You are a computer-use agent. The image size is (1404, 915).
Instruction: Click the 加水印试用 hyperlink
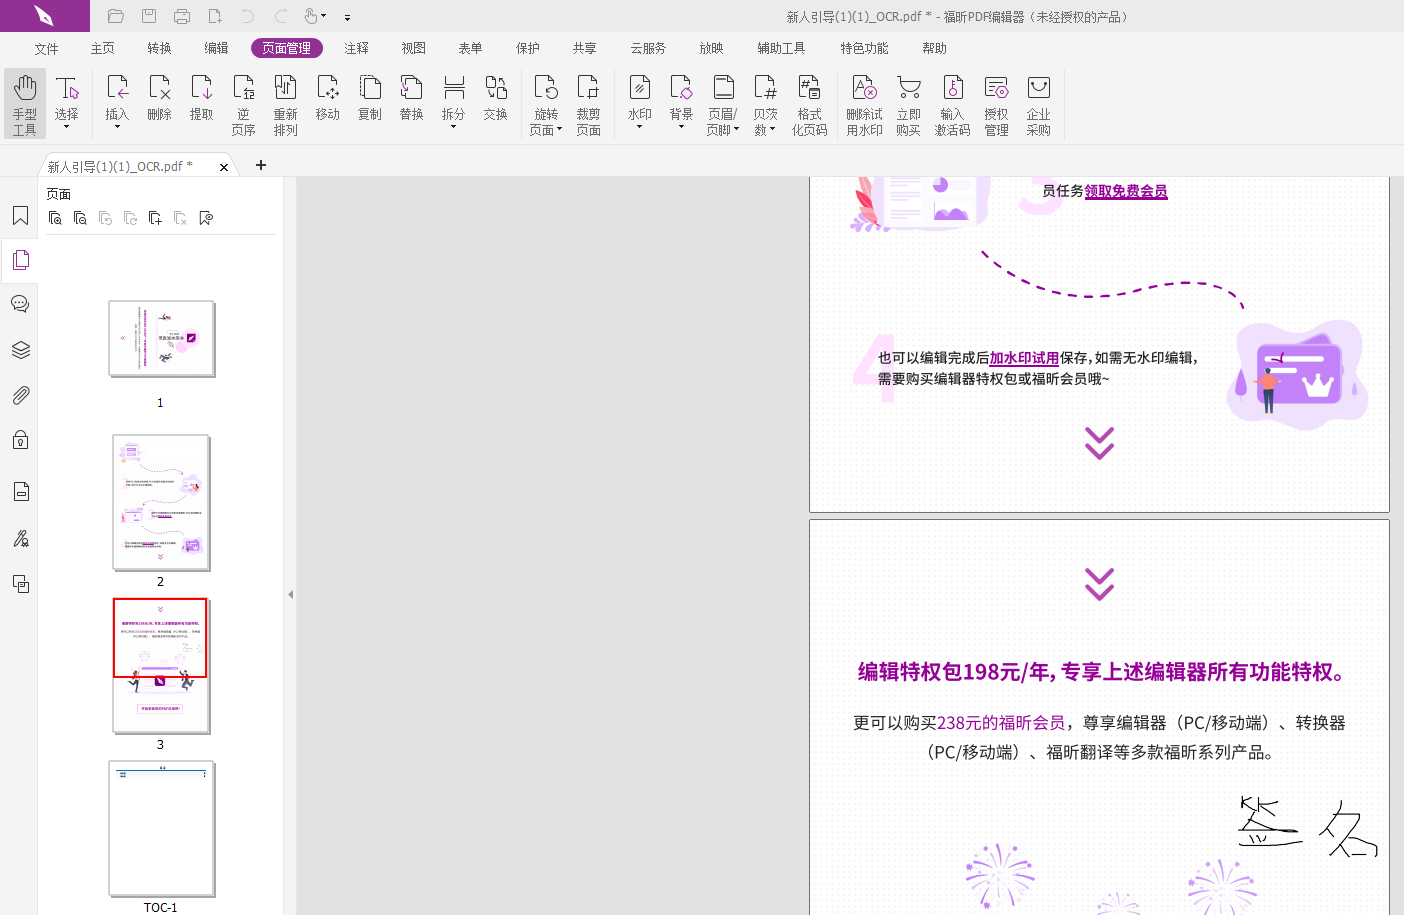tap(1024, 358)
